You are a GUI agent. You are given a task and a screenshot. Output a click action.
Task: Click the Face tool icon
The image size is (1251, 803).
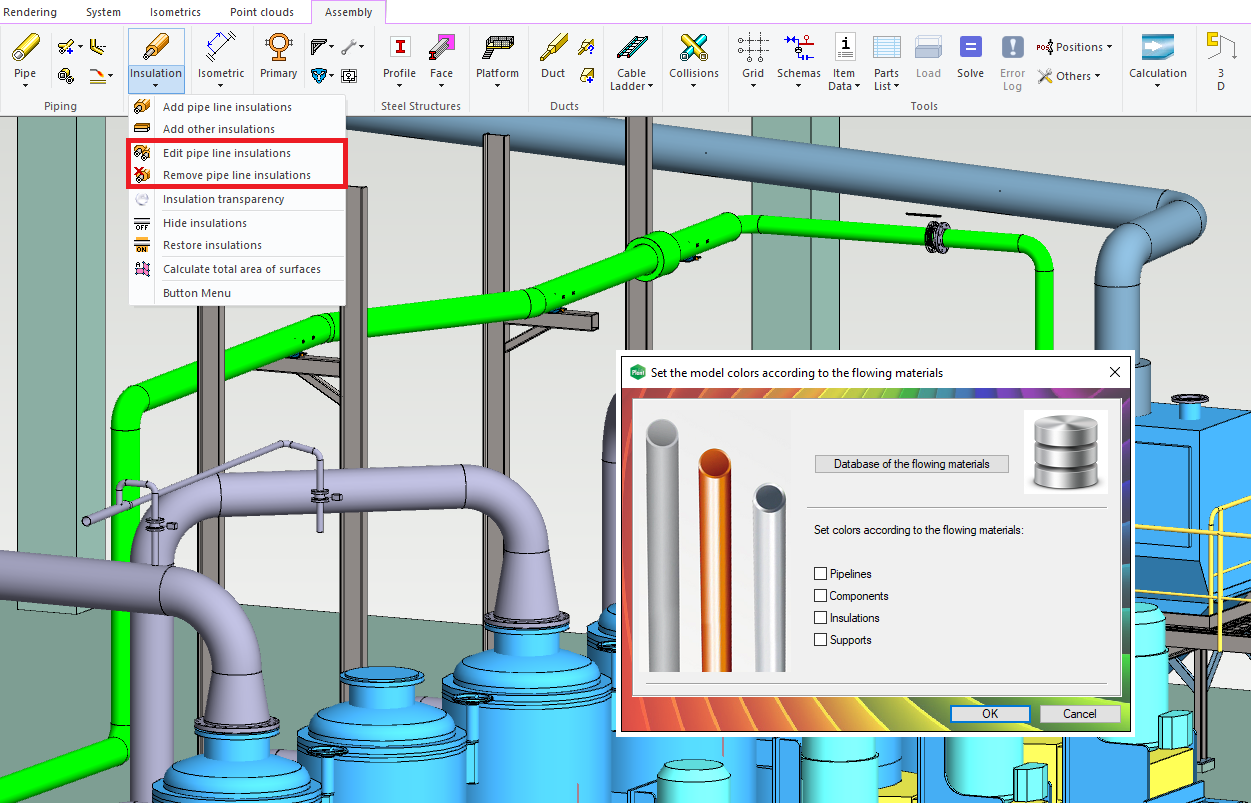click(x=441, y=48)
